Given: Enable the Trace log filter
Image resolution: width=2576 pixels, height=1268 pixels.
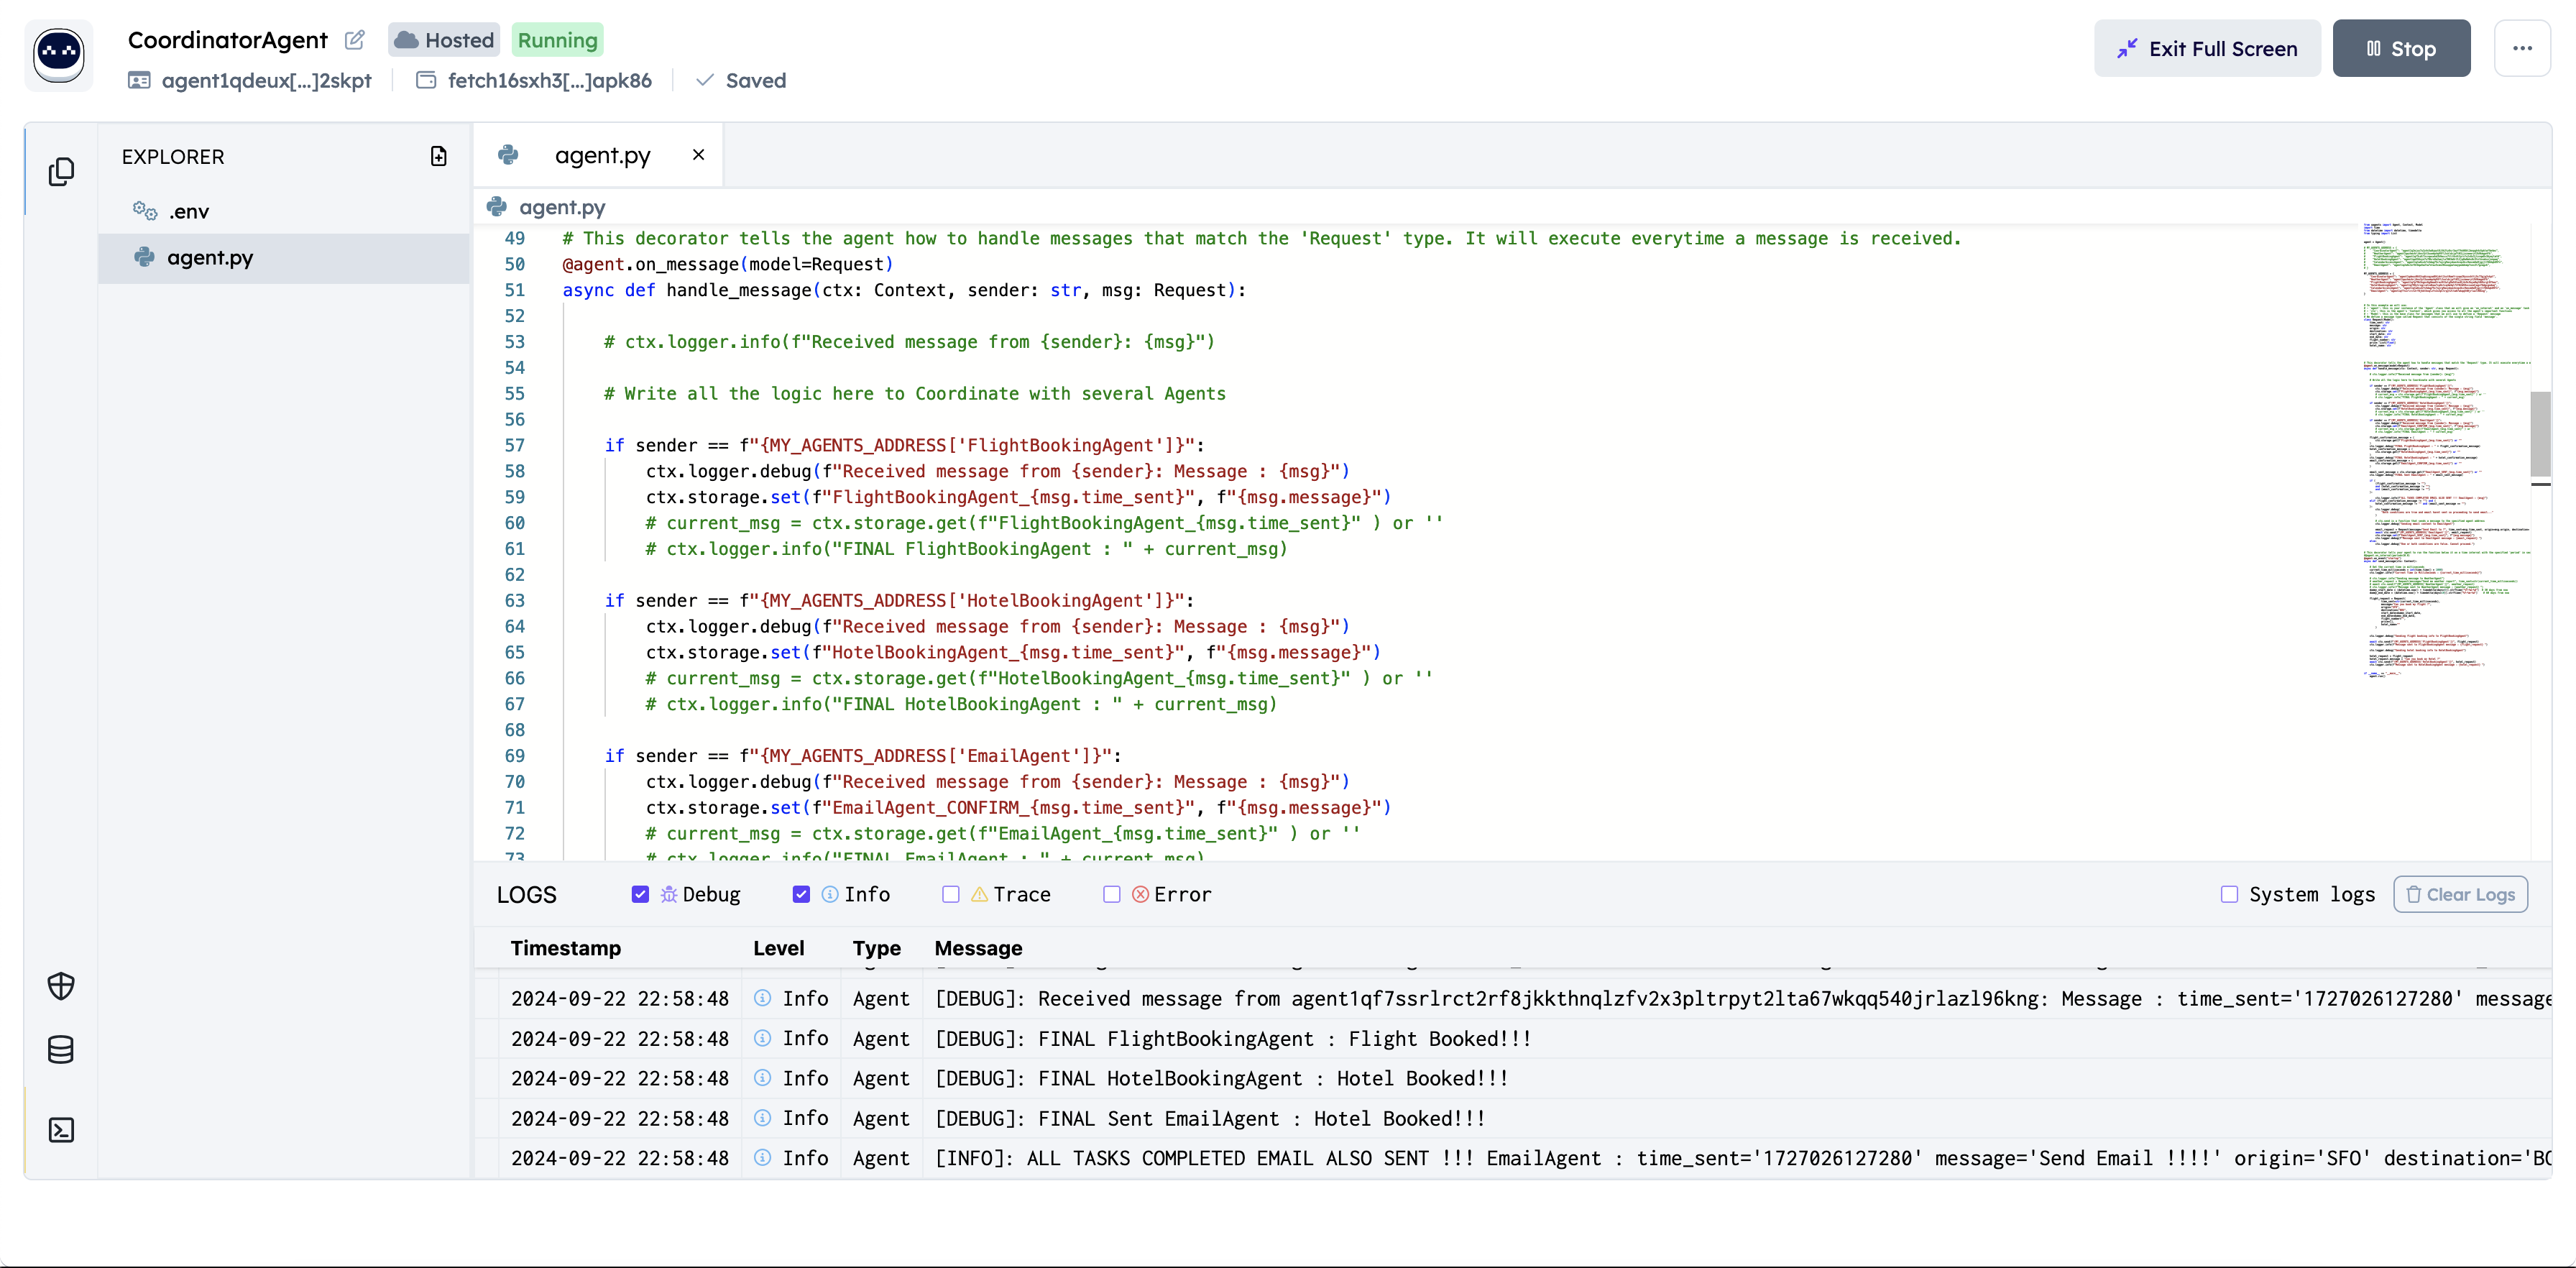Looking at the screenshot, I should [950, 894].
